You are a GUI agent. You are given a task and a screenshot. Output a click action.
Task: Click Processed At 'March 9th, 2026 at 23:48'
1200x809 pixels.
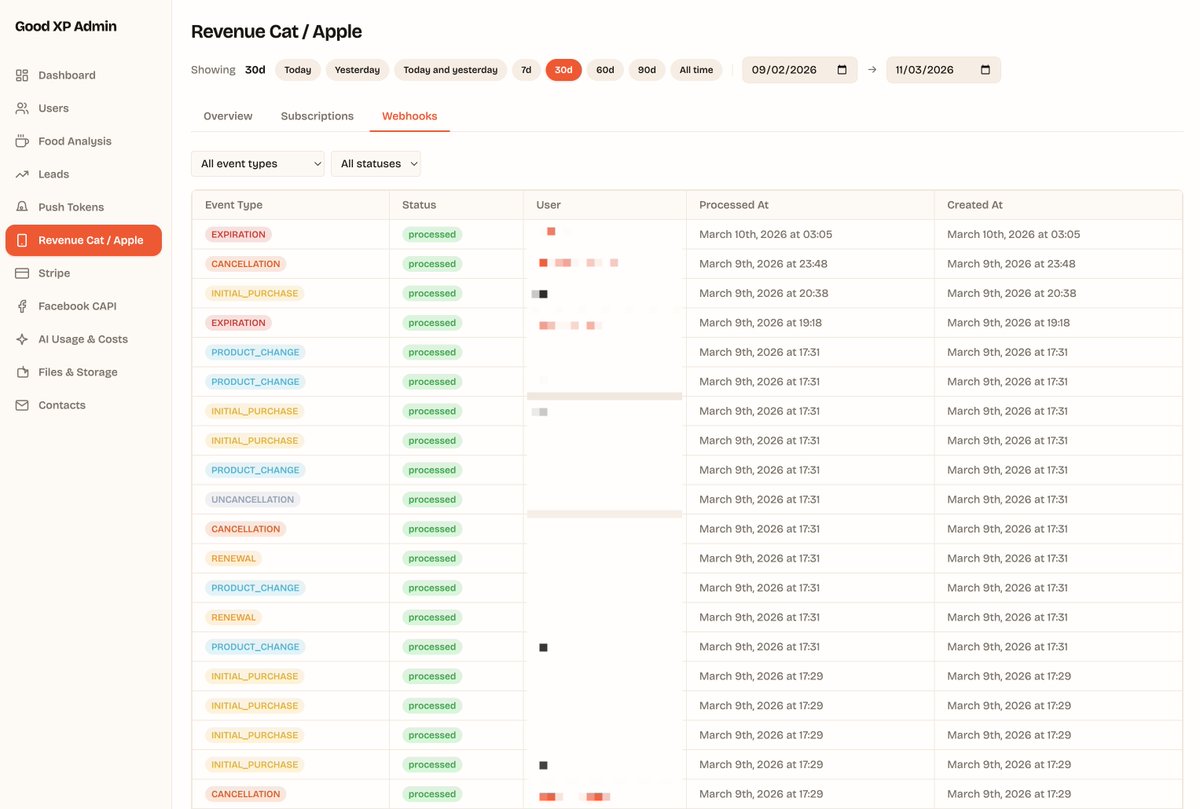(763, 264)
